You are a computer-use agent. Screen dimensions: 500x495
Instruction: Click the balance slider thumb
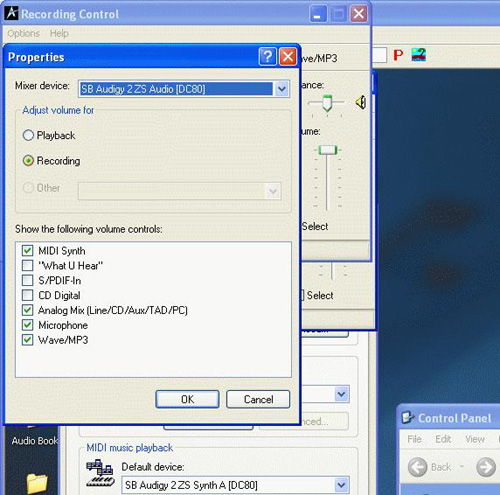[x=327, y=103]
